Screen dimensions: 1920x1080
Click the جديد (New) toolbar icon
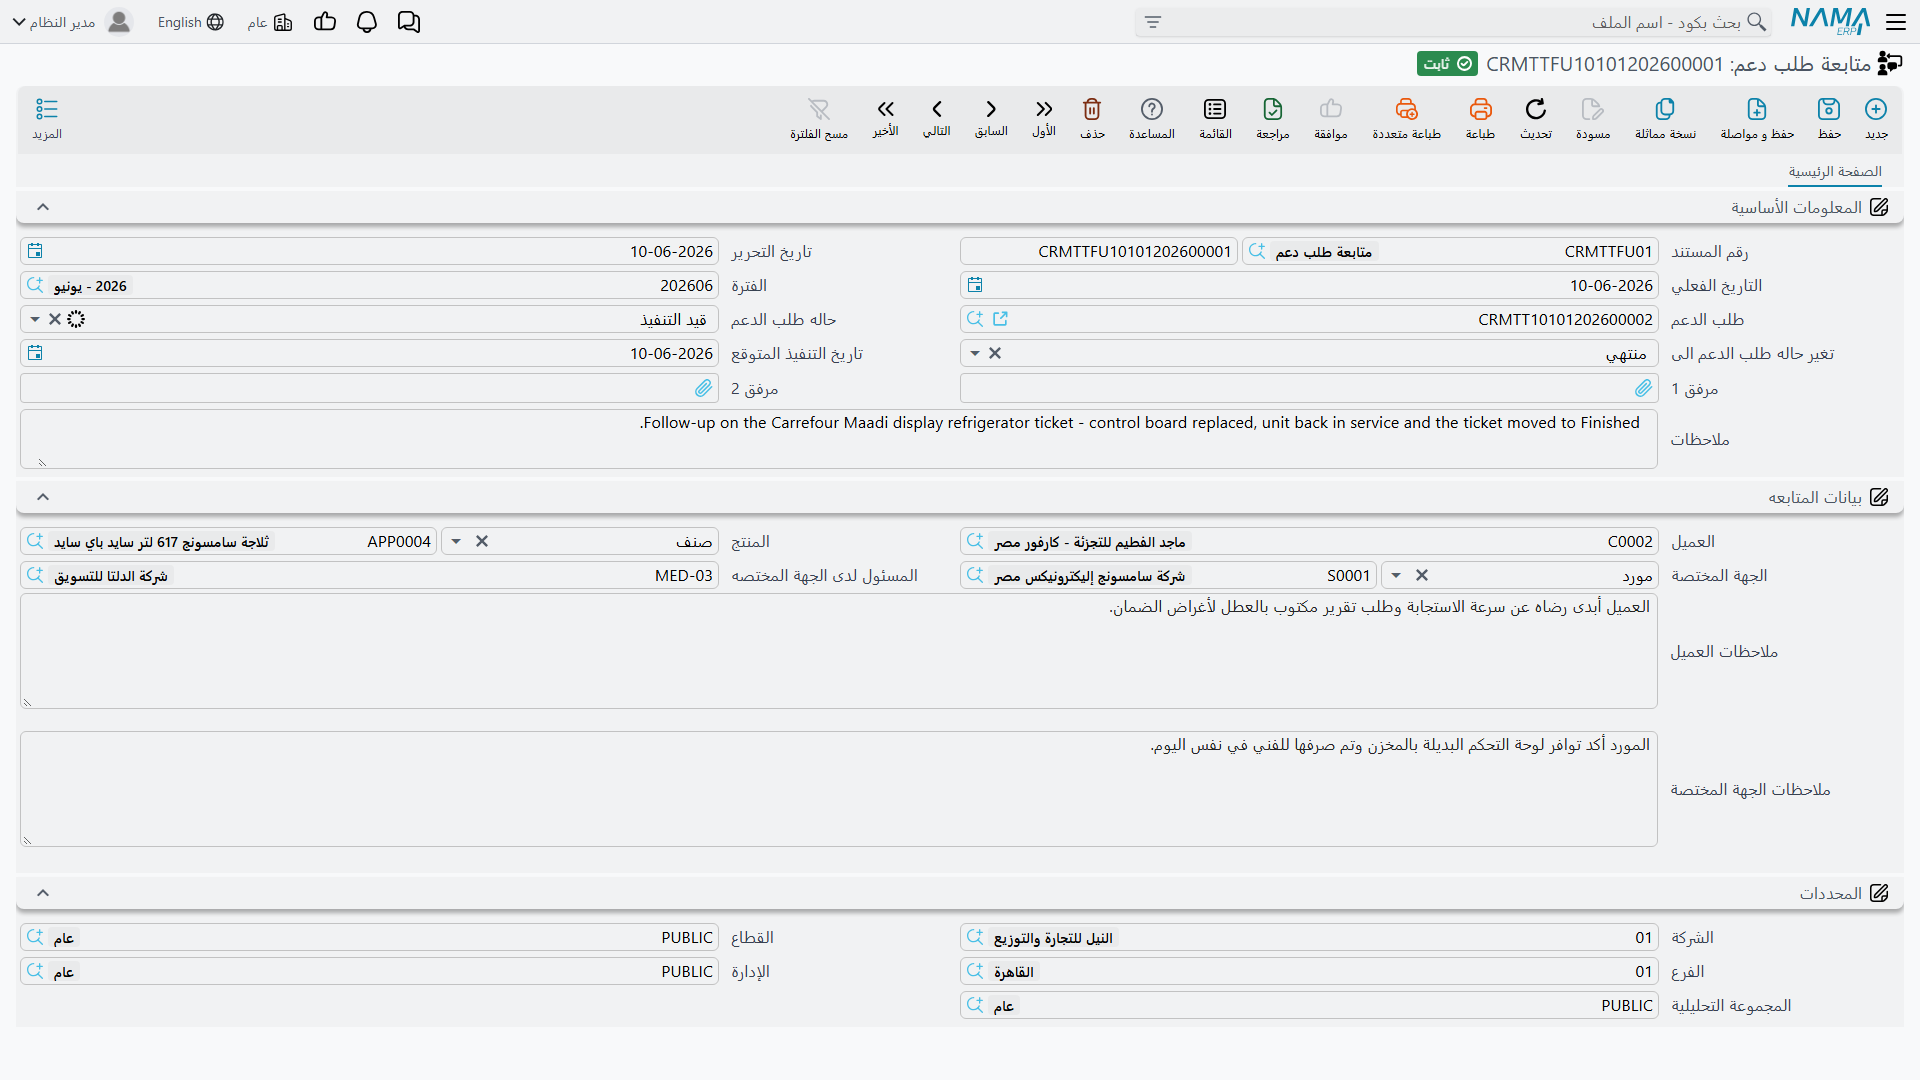(1876, 109)
